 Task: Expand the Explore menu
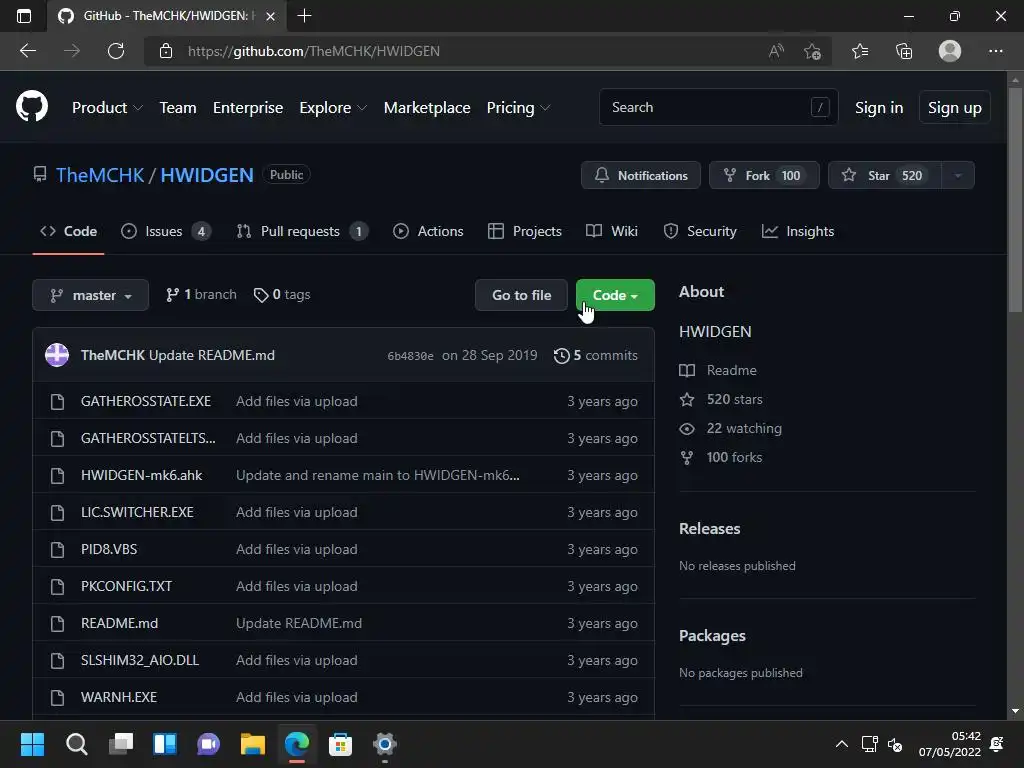(333, 108)
